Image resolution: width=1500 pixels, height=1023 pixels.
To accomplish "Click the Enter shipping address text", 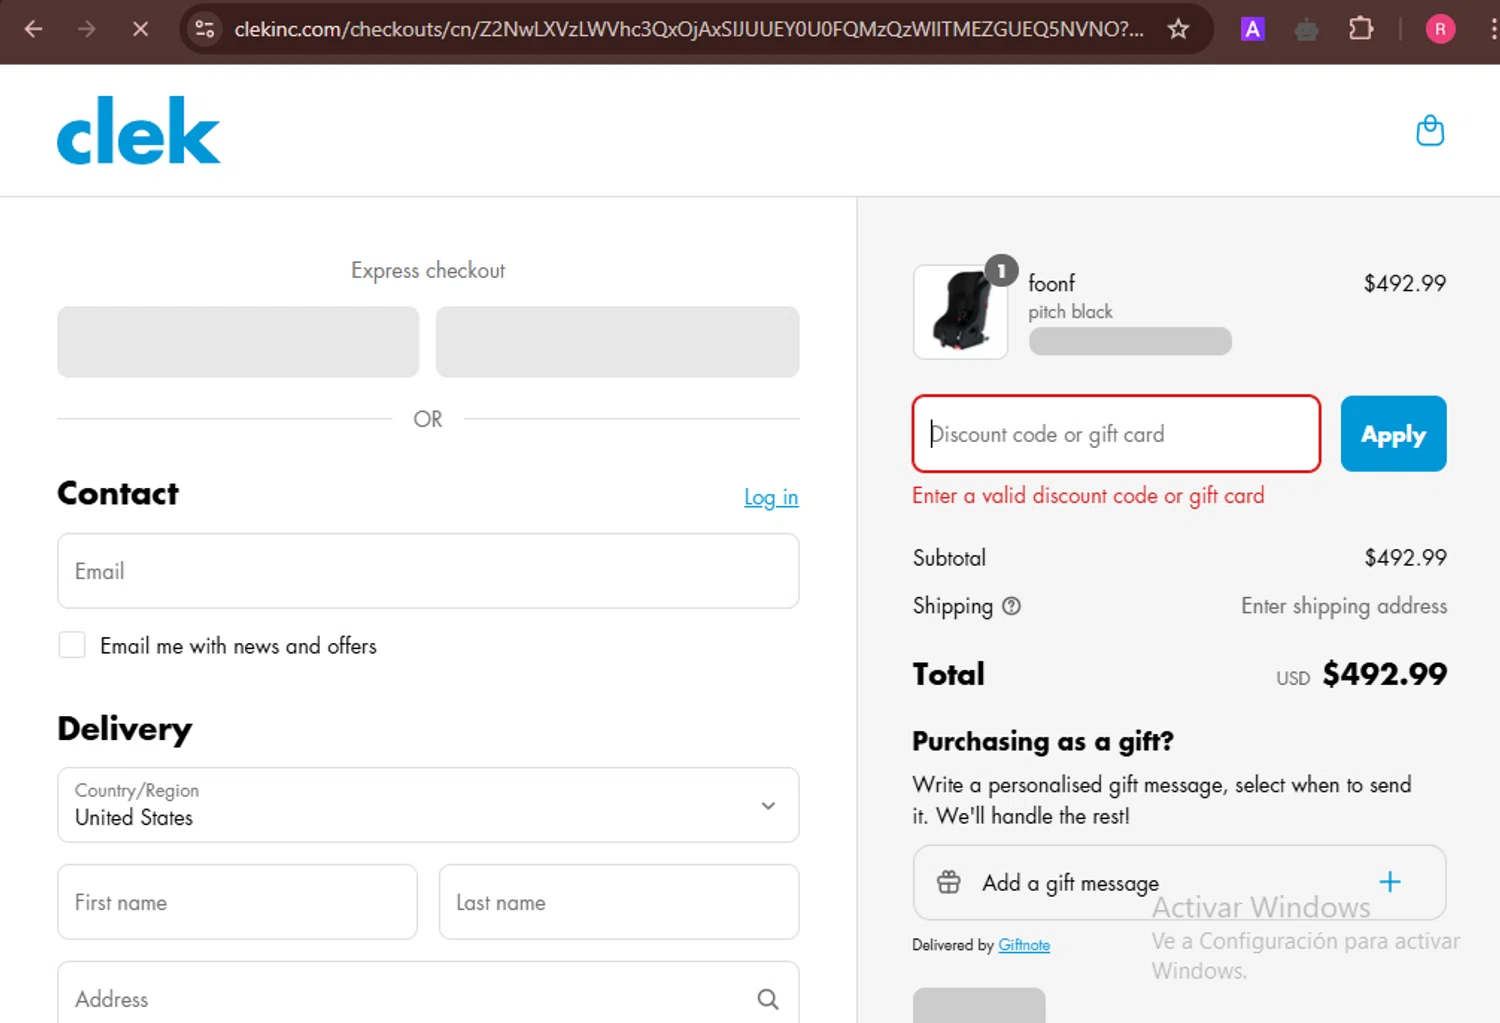I will [x=1344, y=606].
